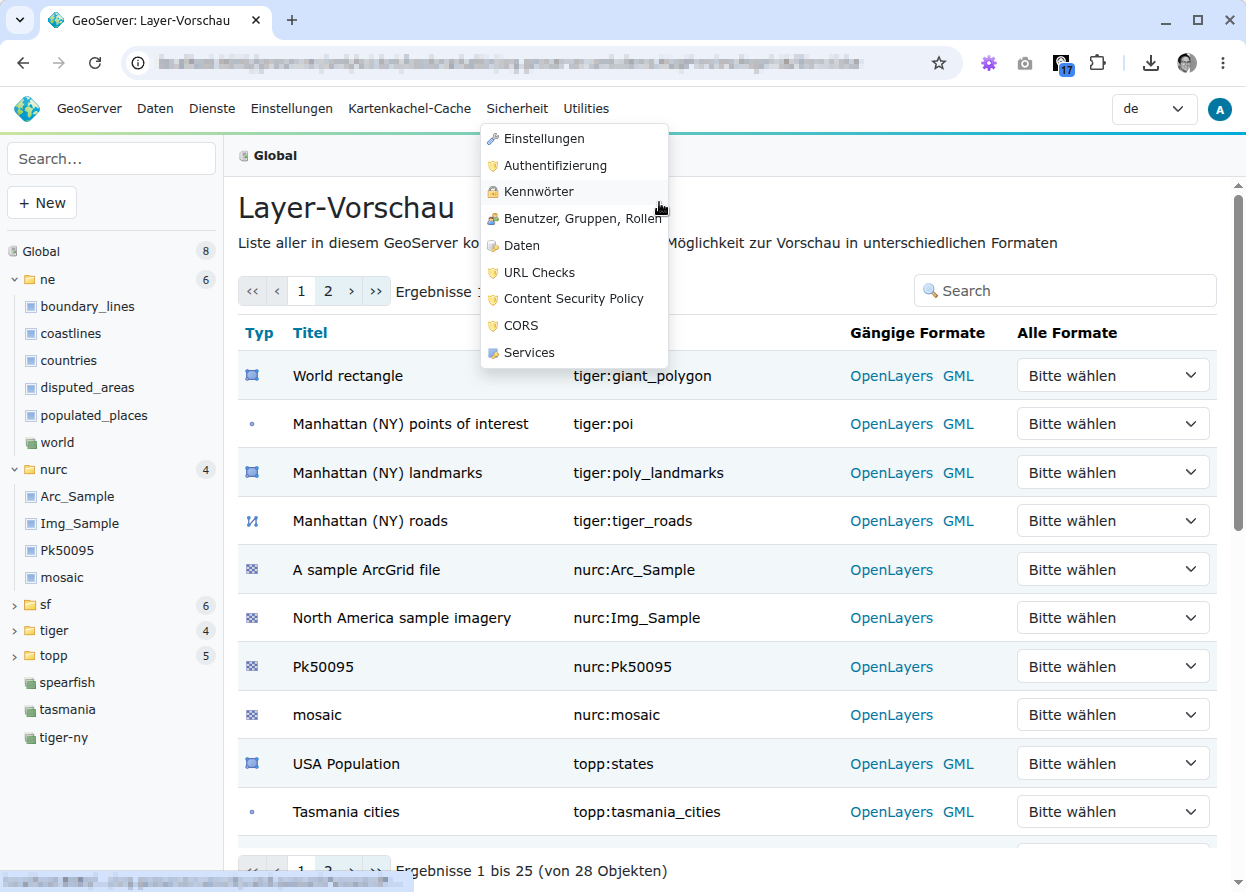Open the Daten top menu
The image size is (1246, 892).
155,109
